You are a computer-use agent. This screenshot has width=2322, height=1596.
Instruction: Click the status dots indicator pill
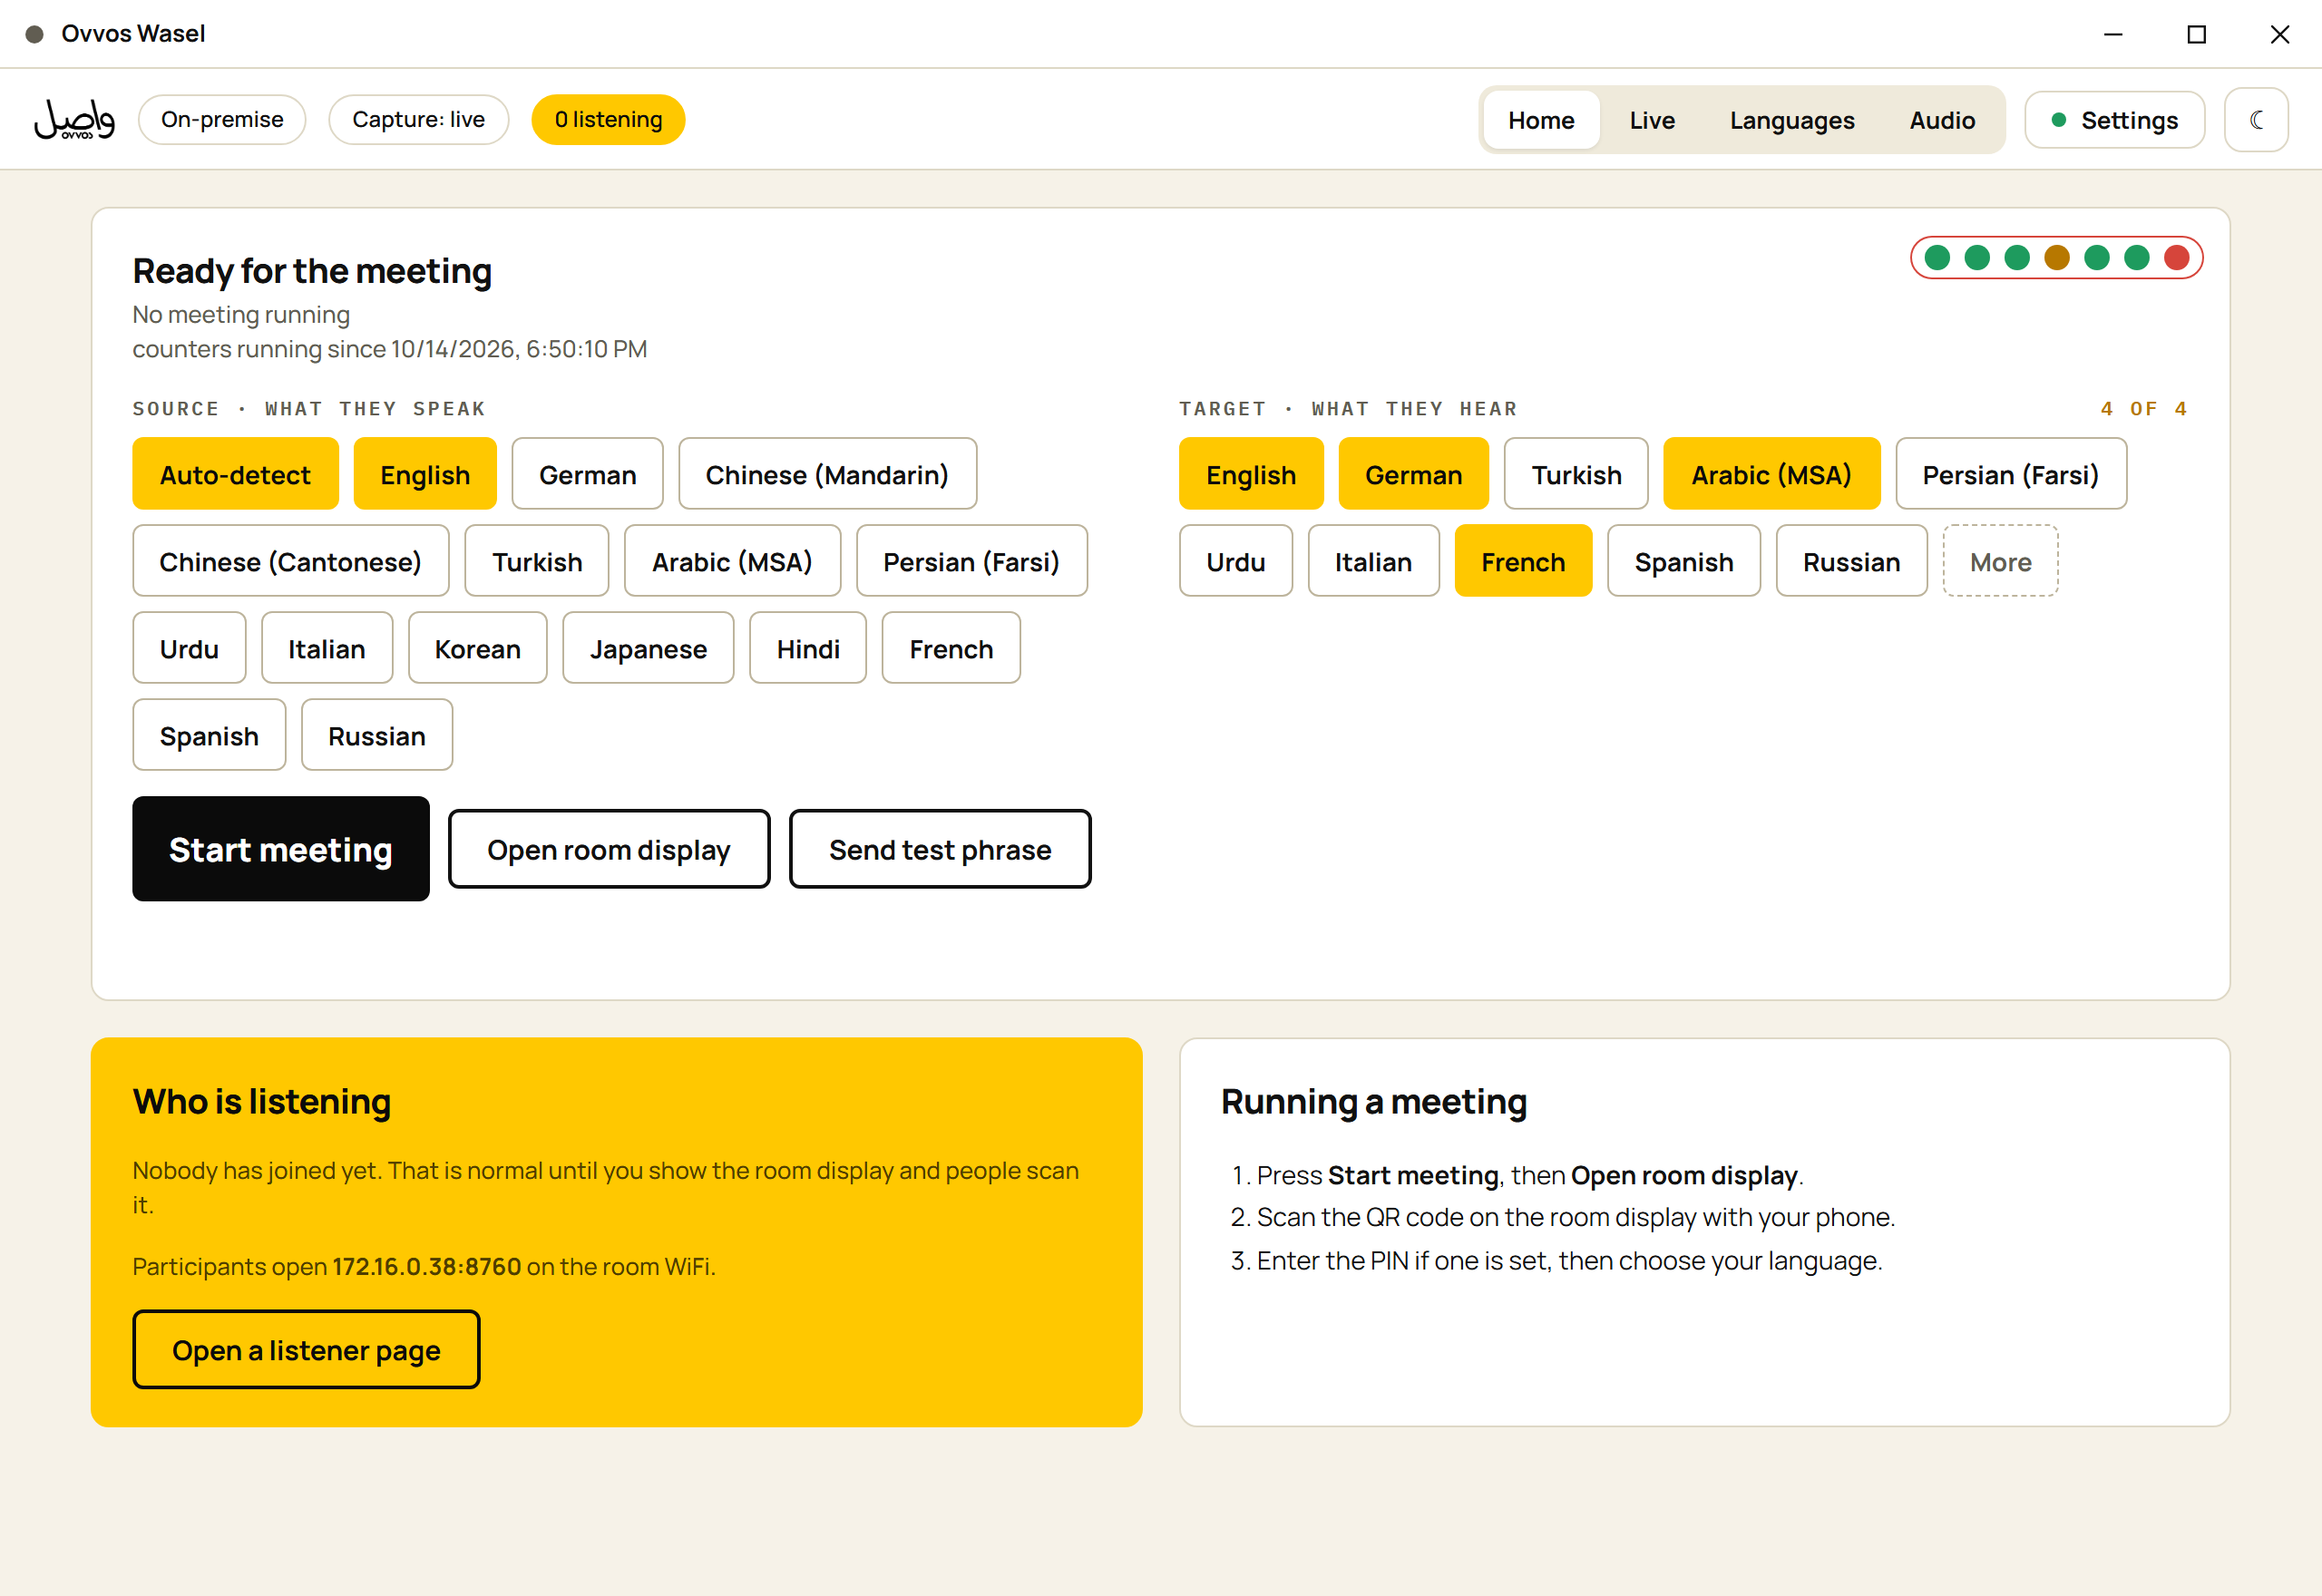[x=2056, y=258]
